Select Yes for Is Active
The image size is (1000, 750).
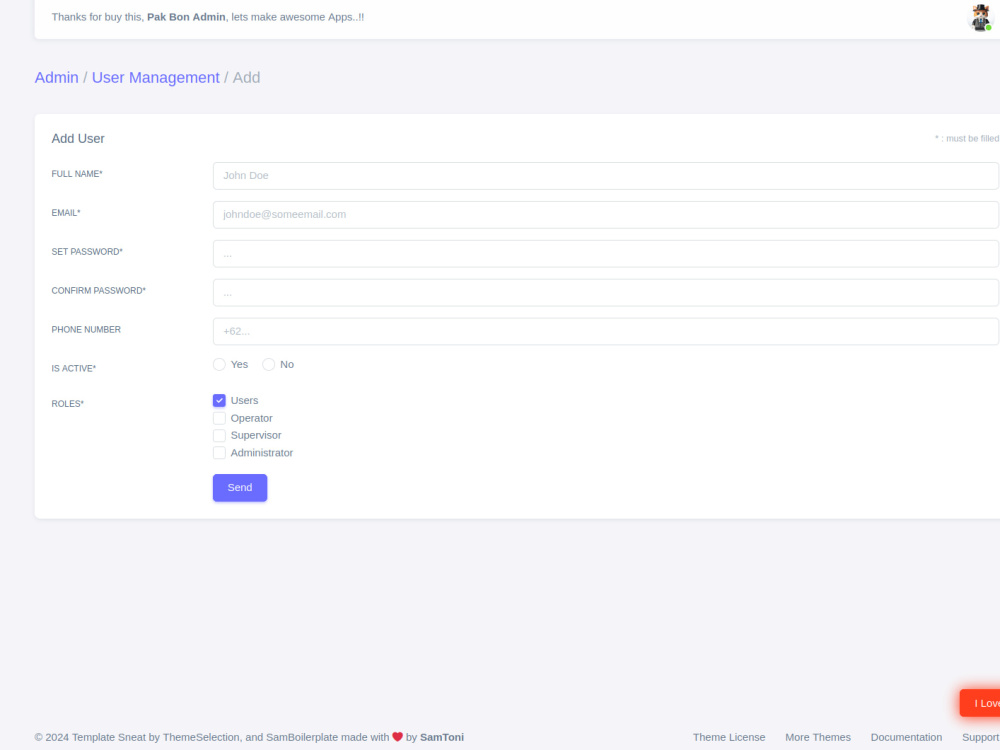(219, 365)
